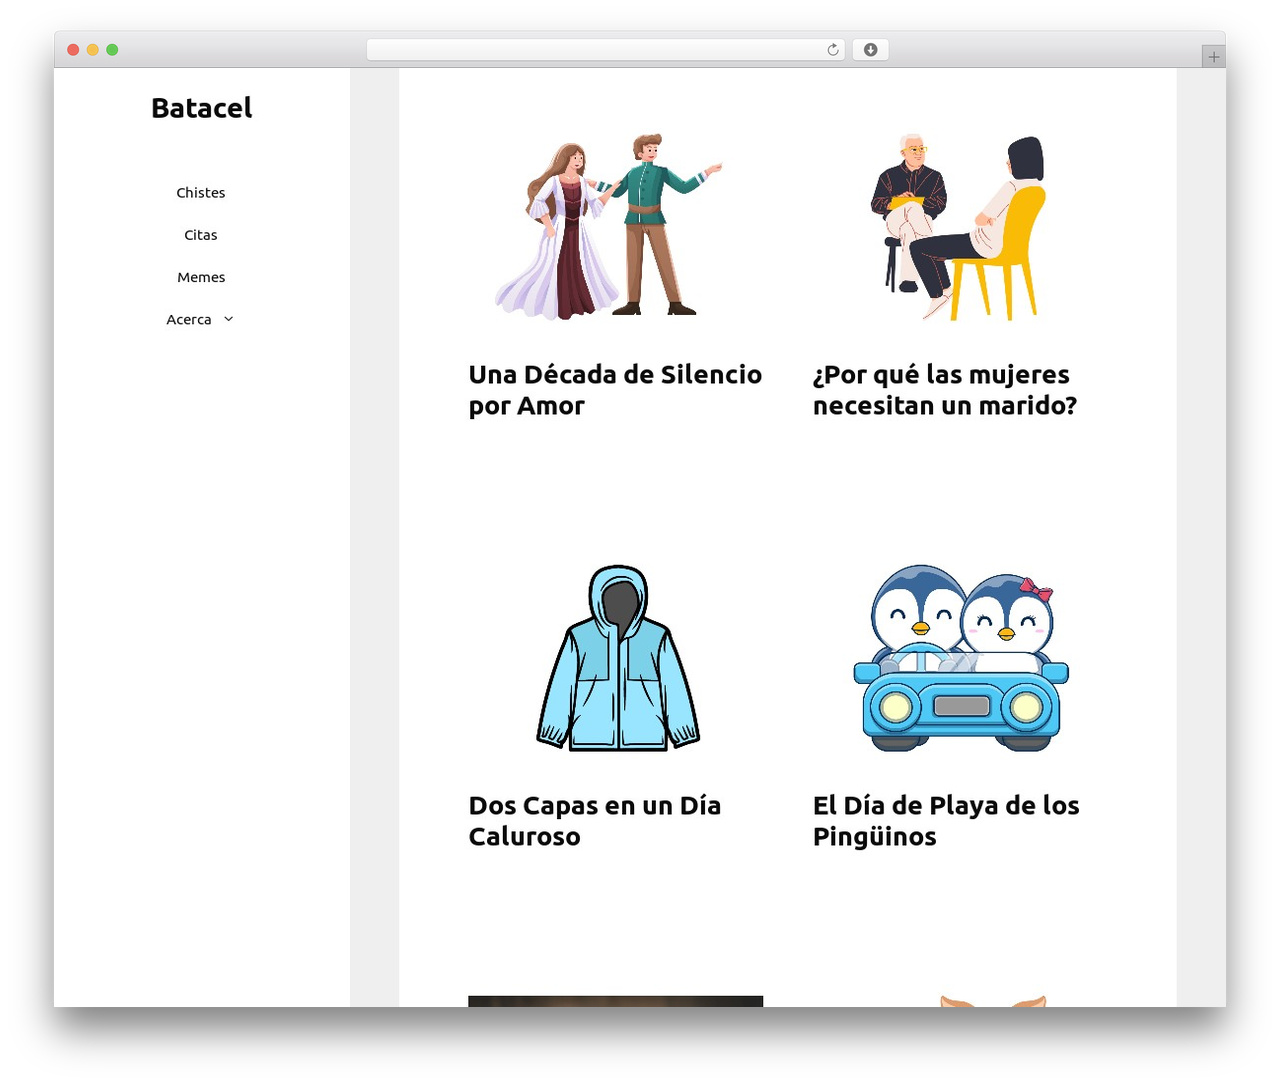The width and height of the screenshot is (1280, 1084).
Task: Click the Batacel site title
Action: [x=202, y=108]
